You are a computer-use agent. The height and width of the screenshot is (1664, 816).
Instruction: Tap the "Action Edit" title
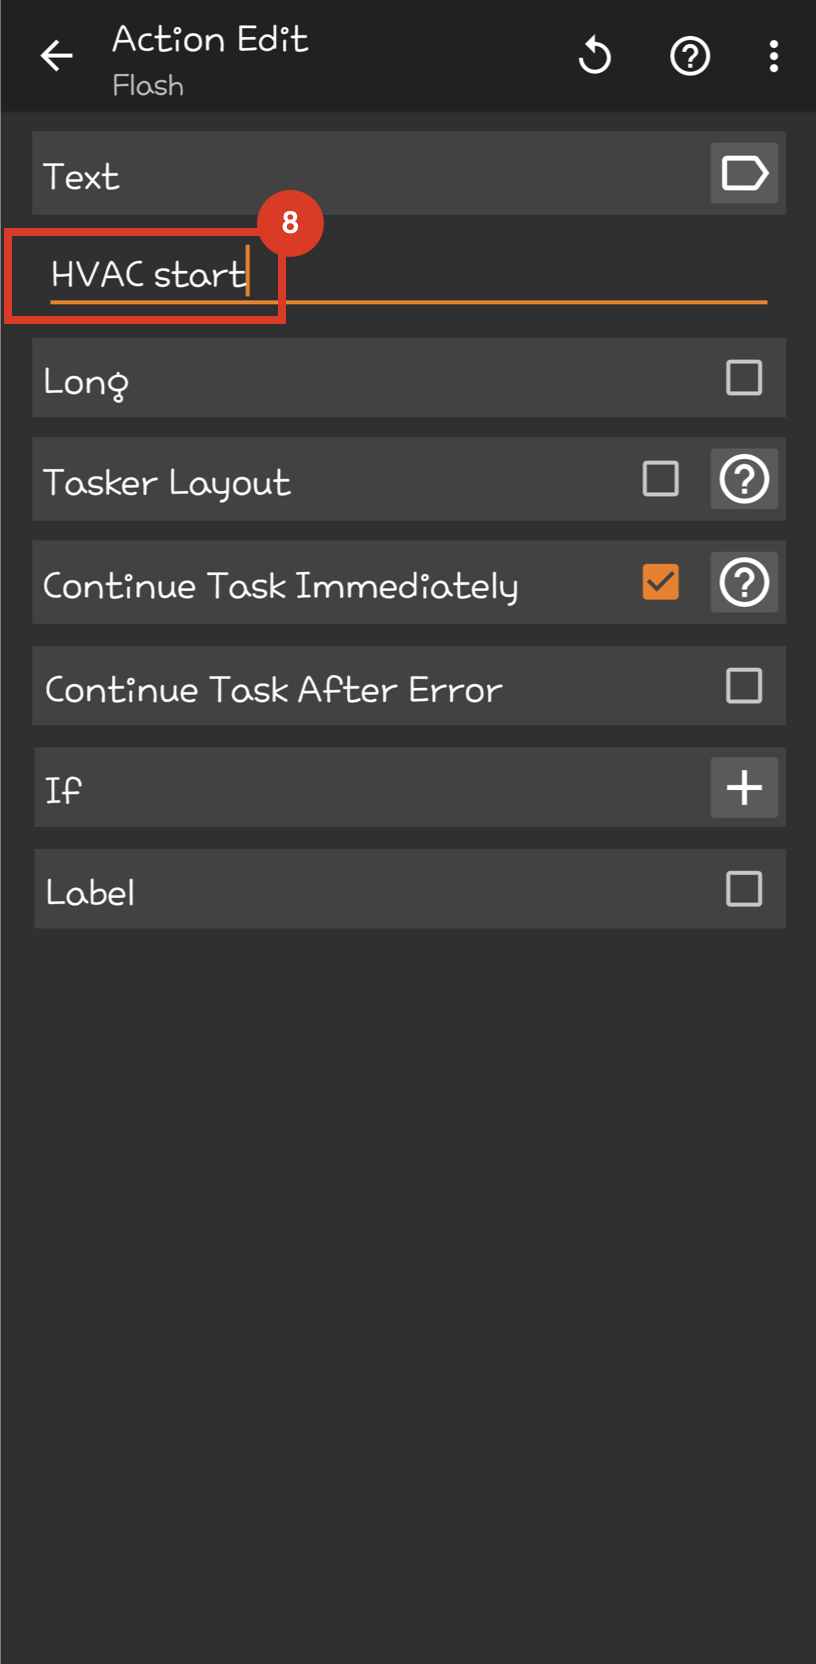[210, 40]
